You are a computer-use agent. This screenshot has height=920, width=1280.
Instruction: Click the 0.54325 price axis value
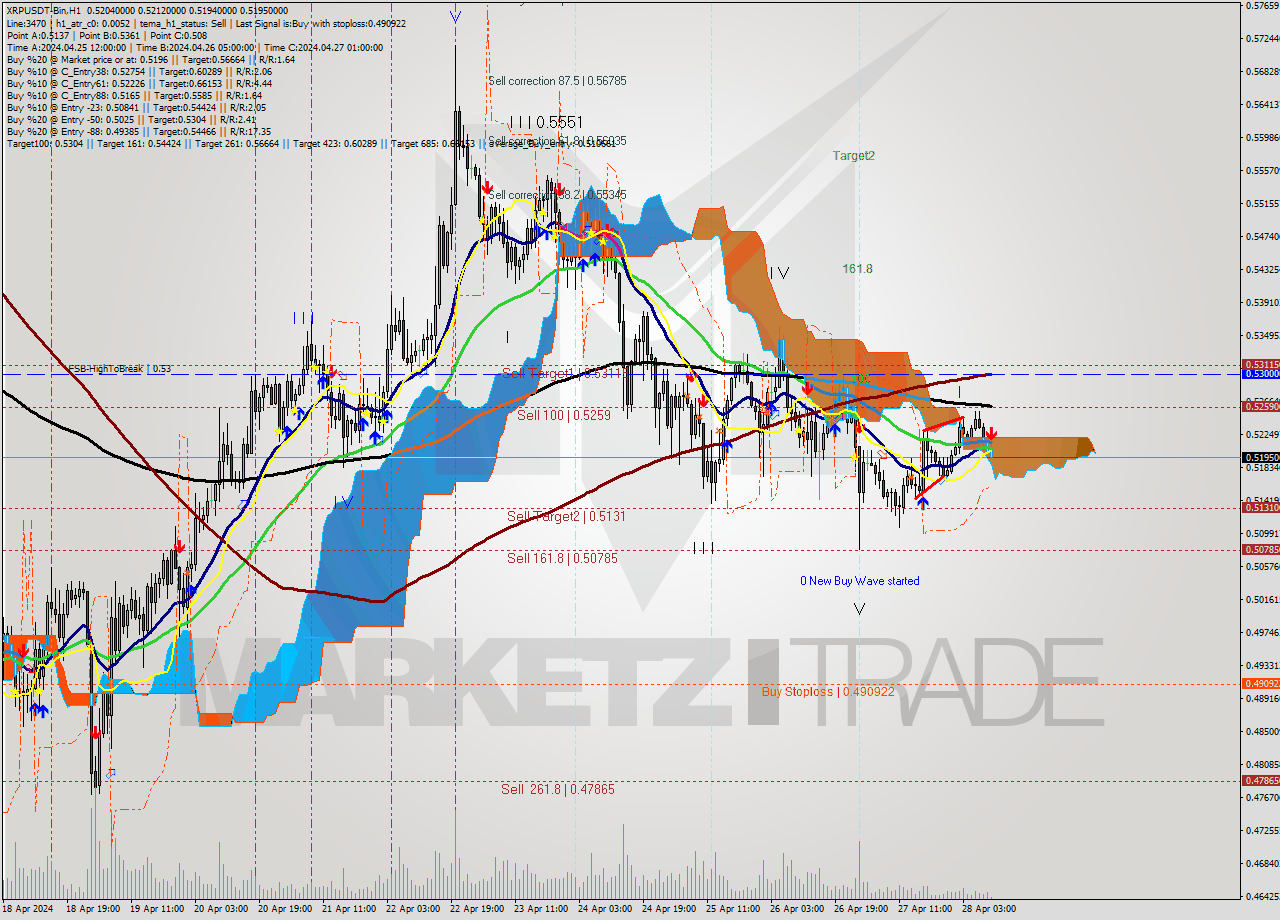pyautogui.click(x=1261, y=269)
